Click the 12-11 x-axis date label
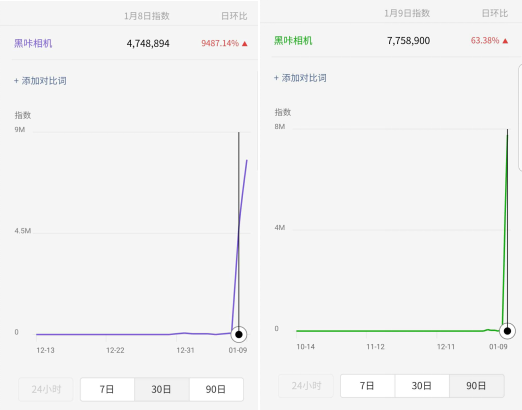The image size is (522, 410). (x=446, y=347)
